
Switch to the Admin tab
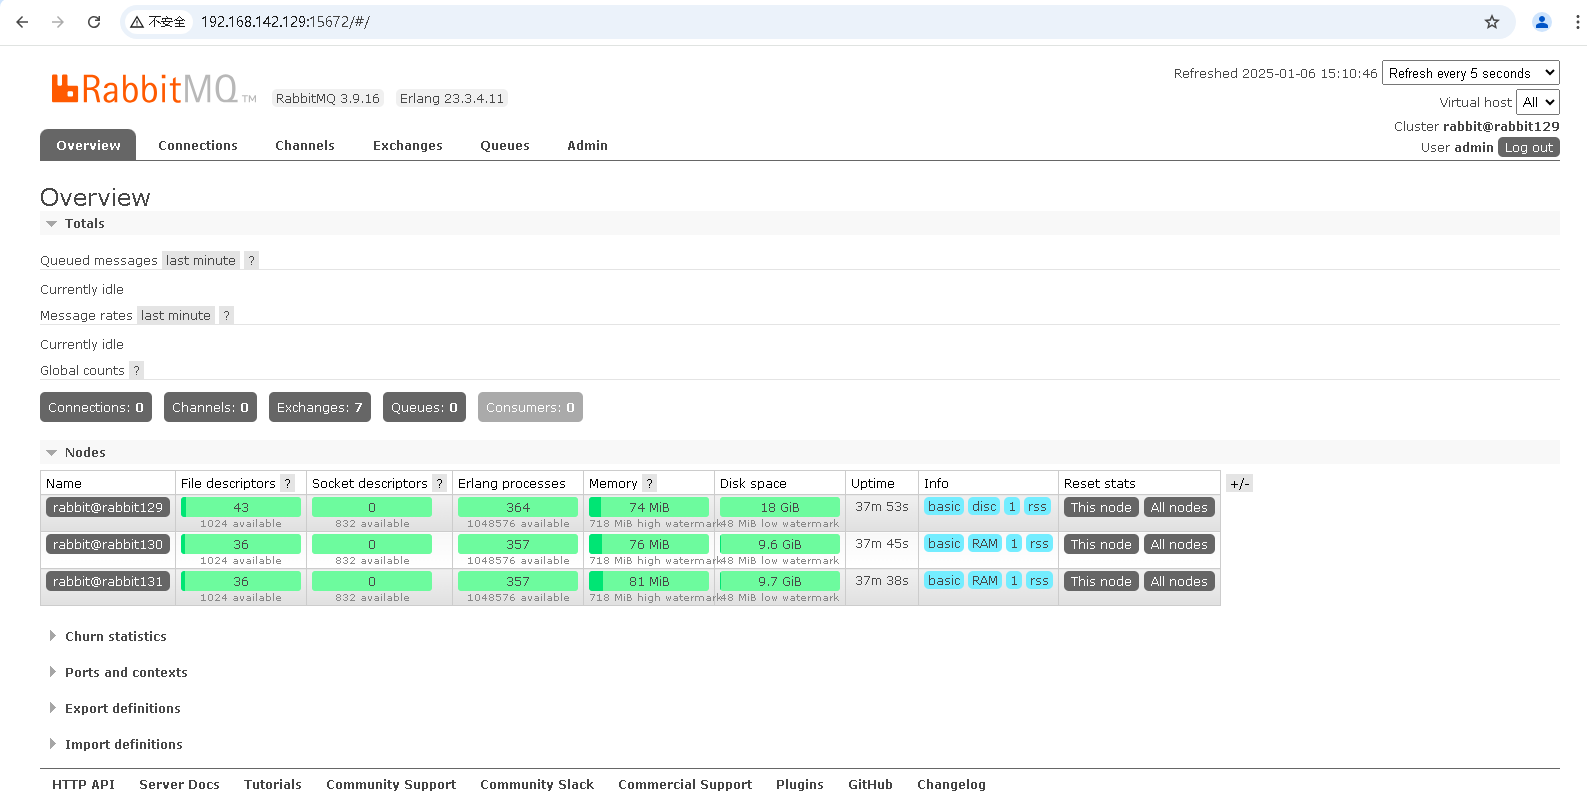(x=587, y=145)
